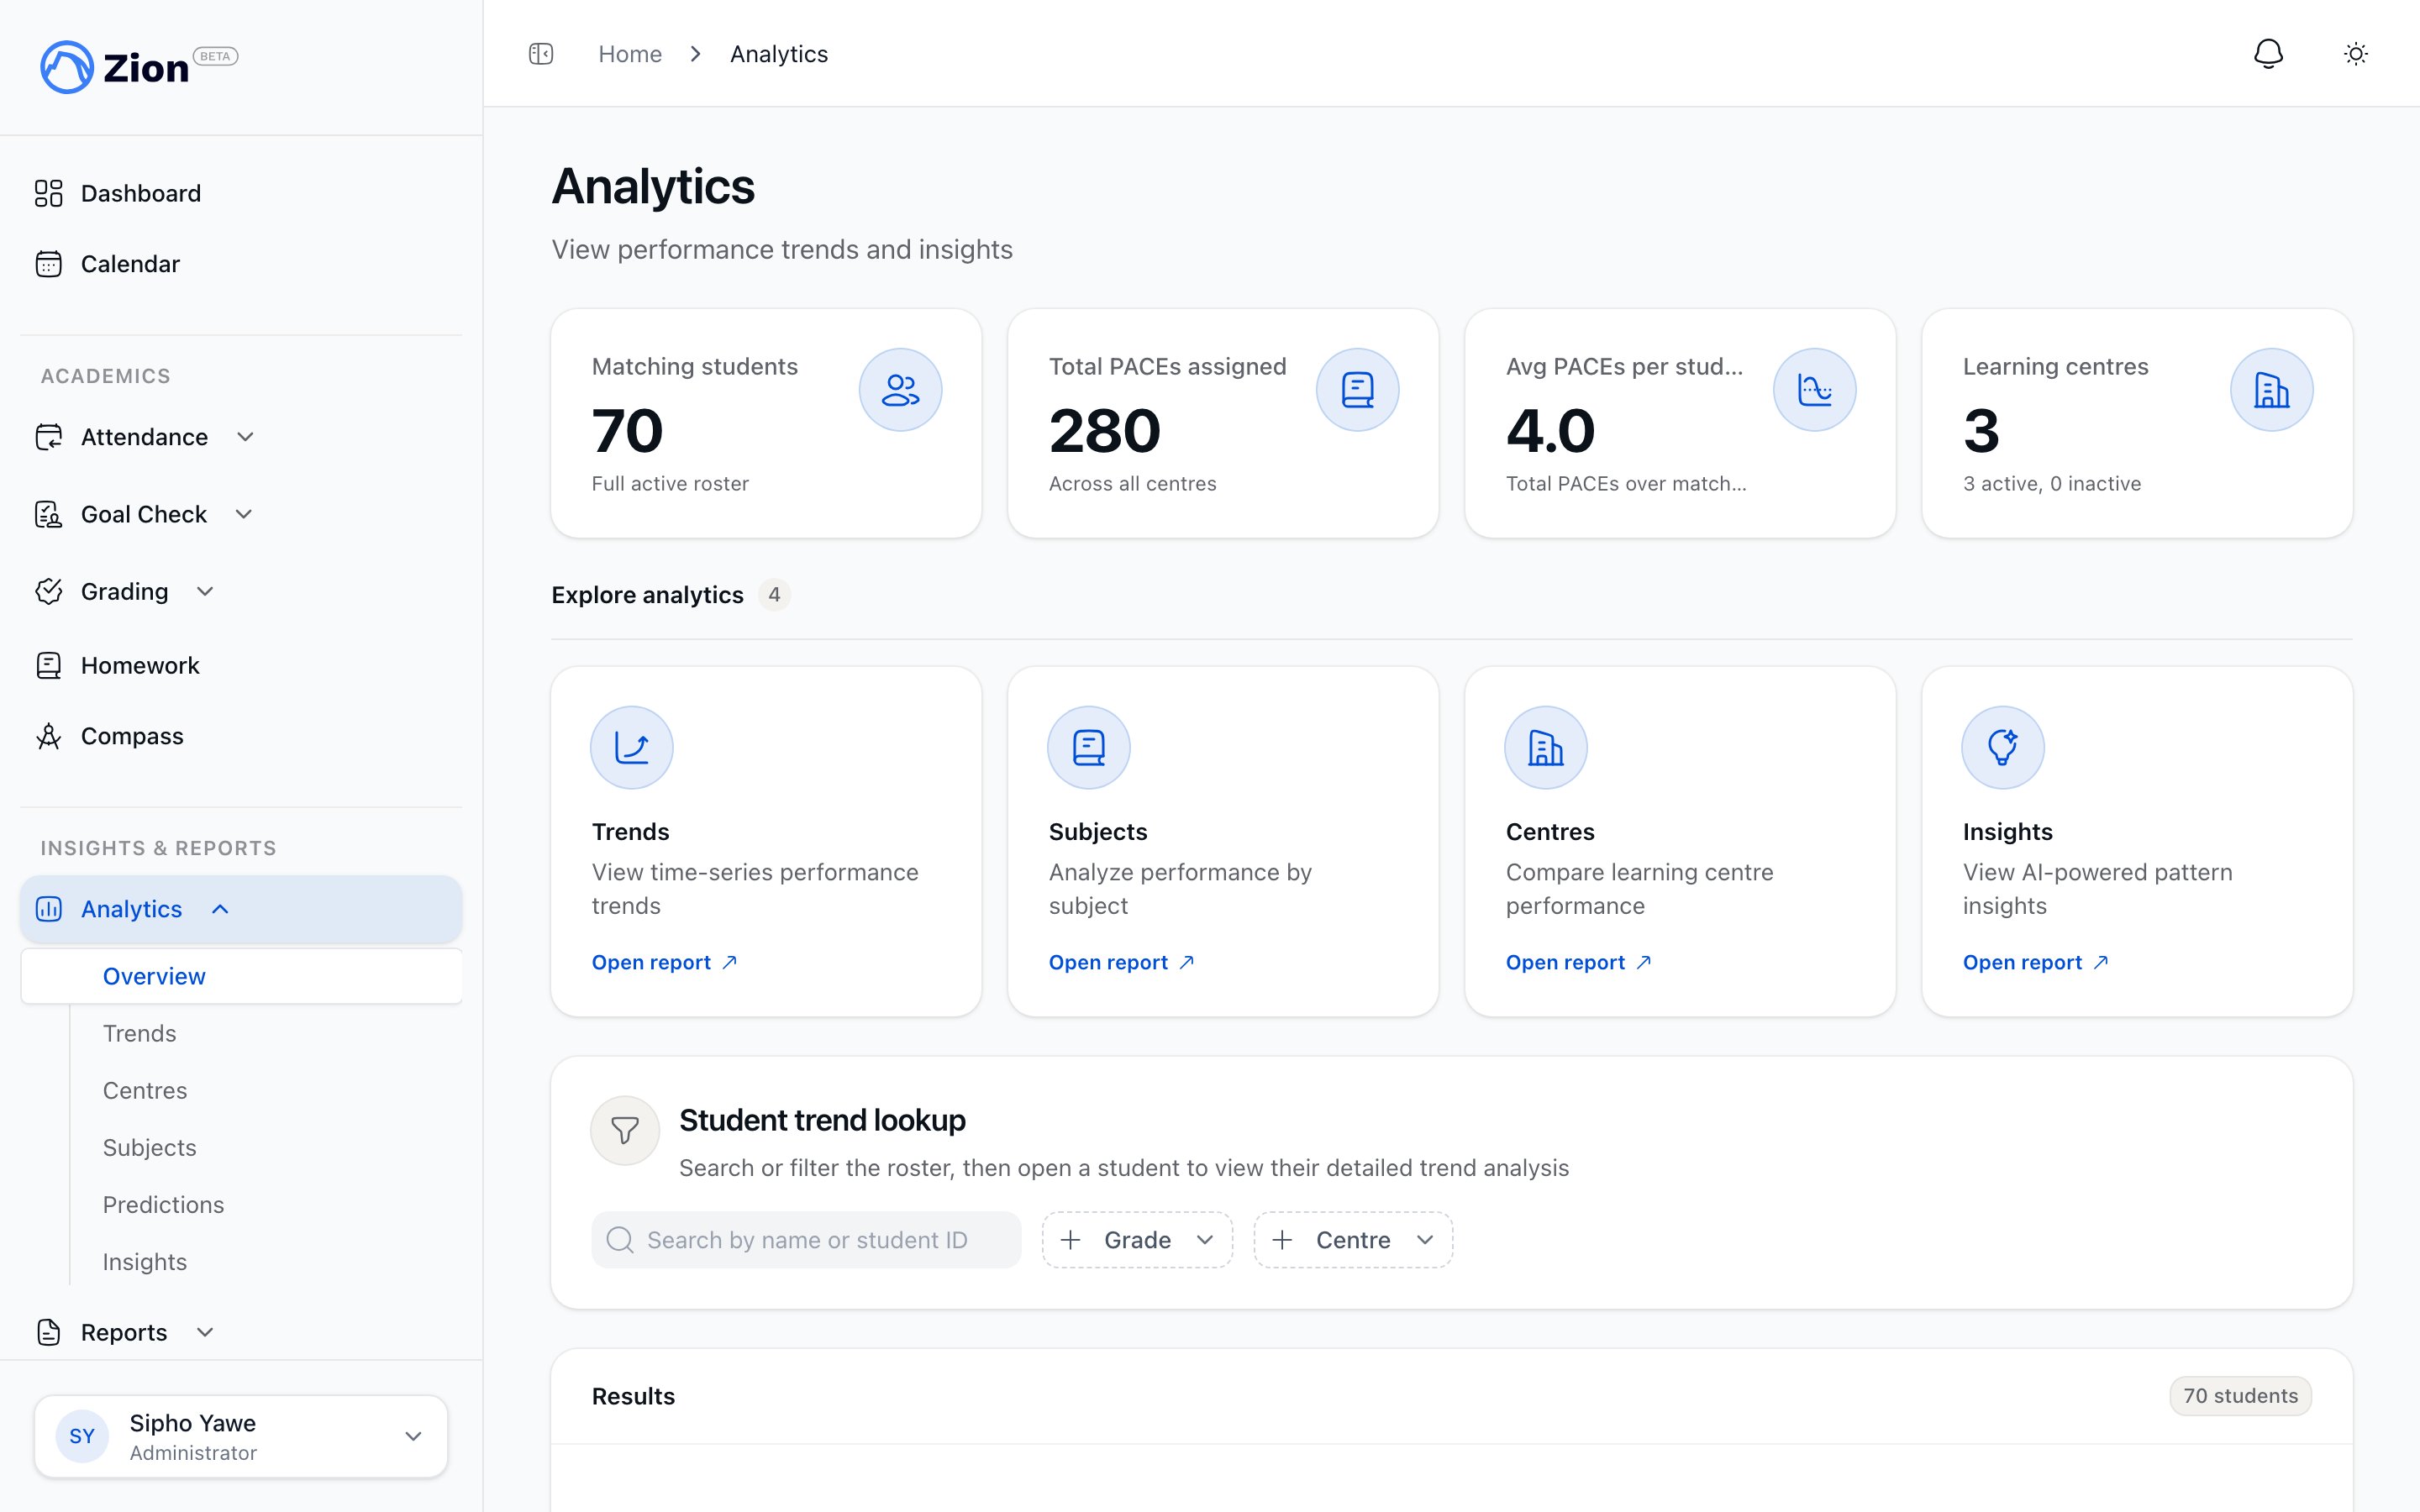Click the "Results" heading
The width and height of the screenshot is (2420, 1512).
pyautogui.click(x=633, y=1396)
